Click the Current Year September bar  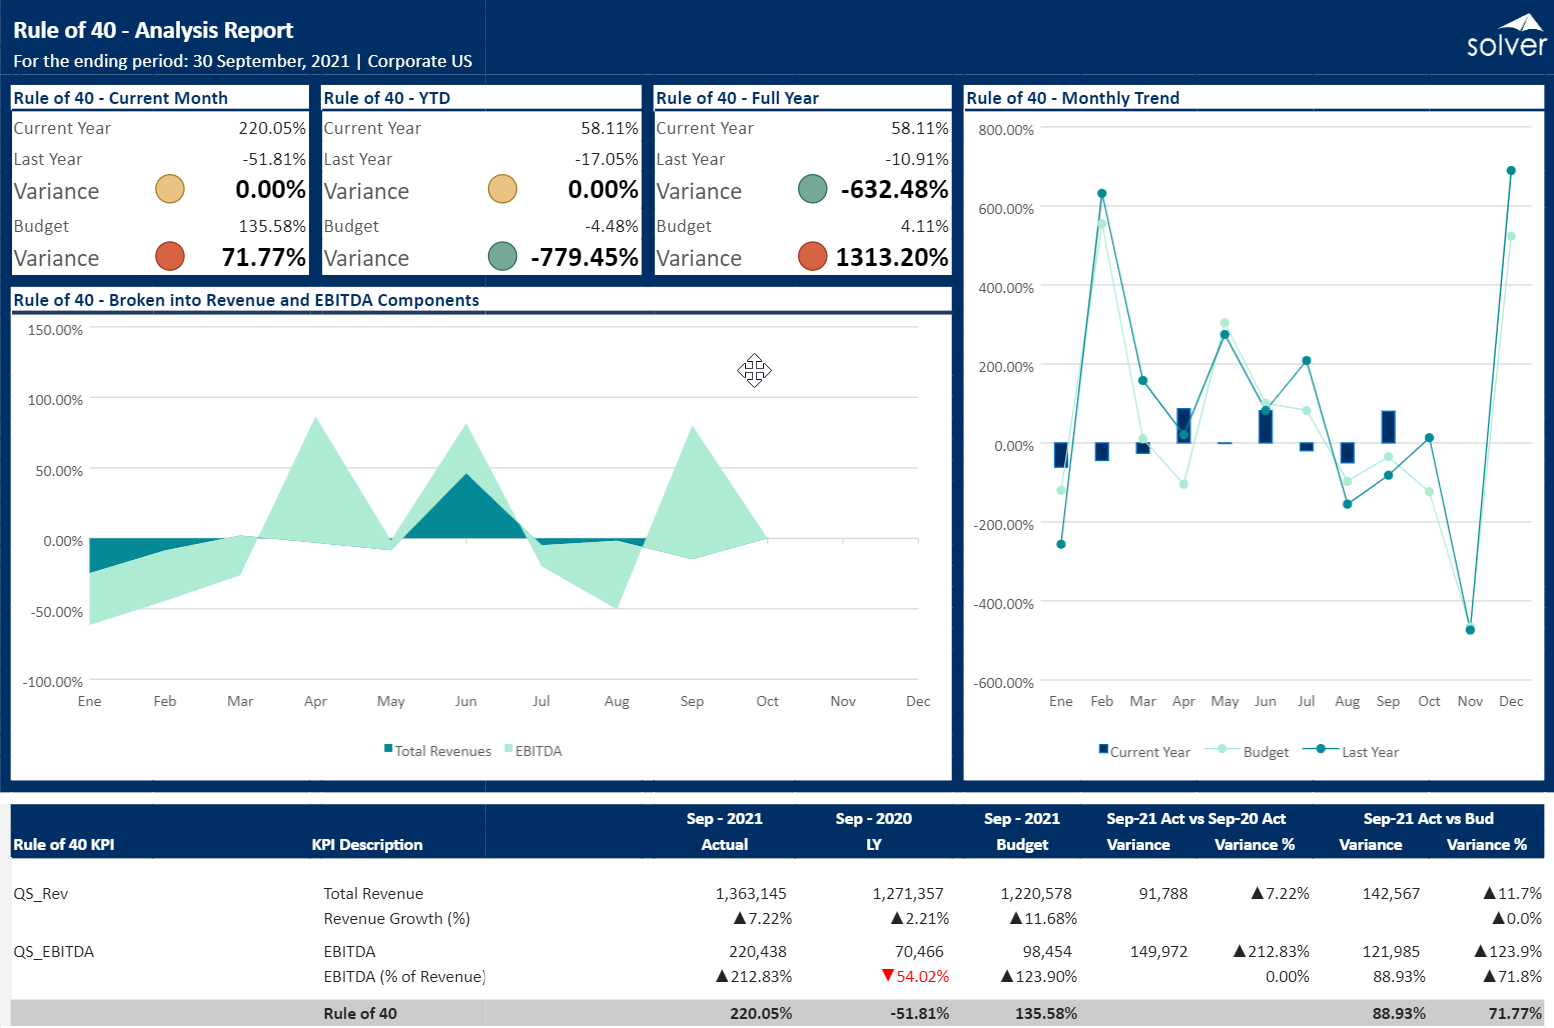pyautogui.click(x=1388, y=427)
